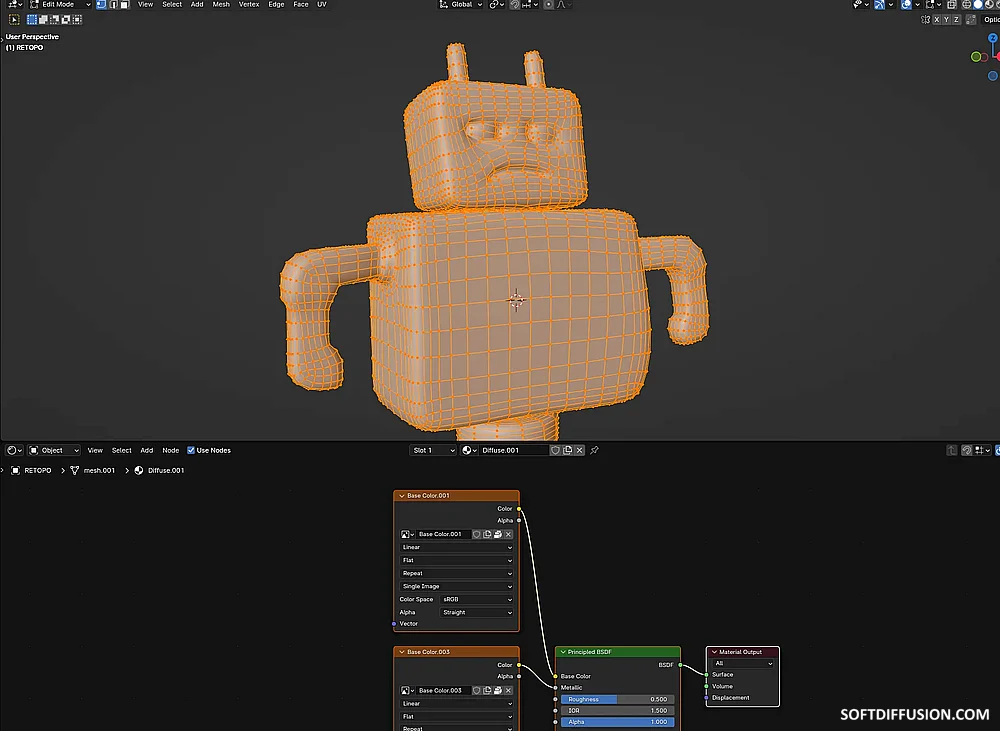
Task: Collapse the Principled BSDF node
Action: point(562,652)
